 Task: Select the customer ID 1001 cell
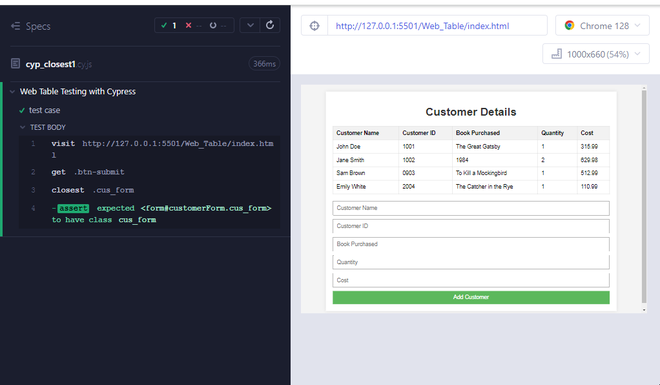click(425, 146)
